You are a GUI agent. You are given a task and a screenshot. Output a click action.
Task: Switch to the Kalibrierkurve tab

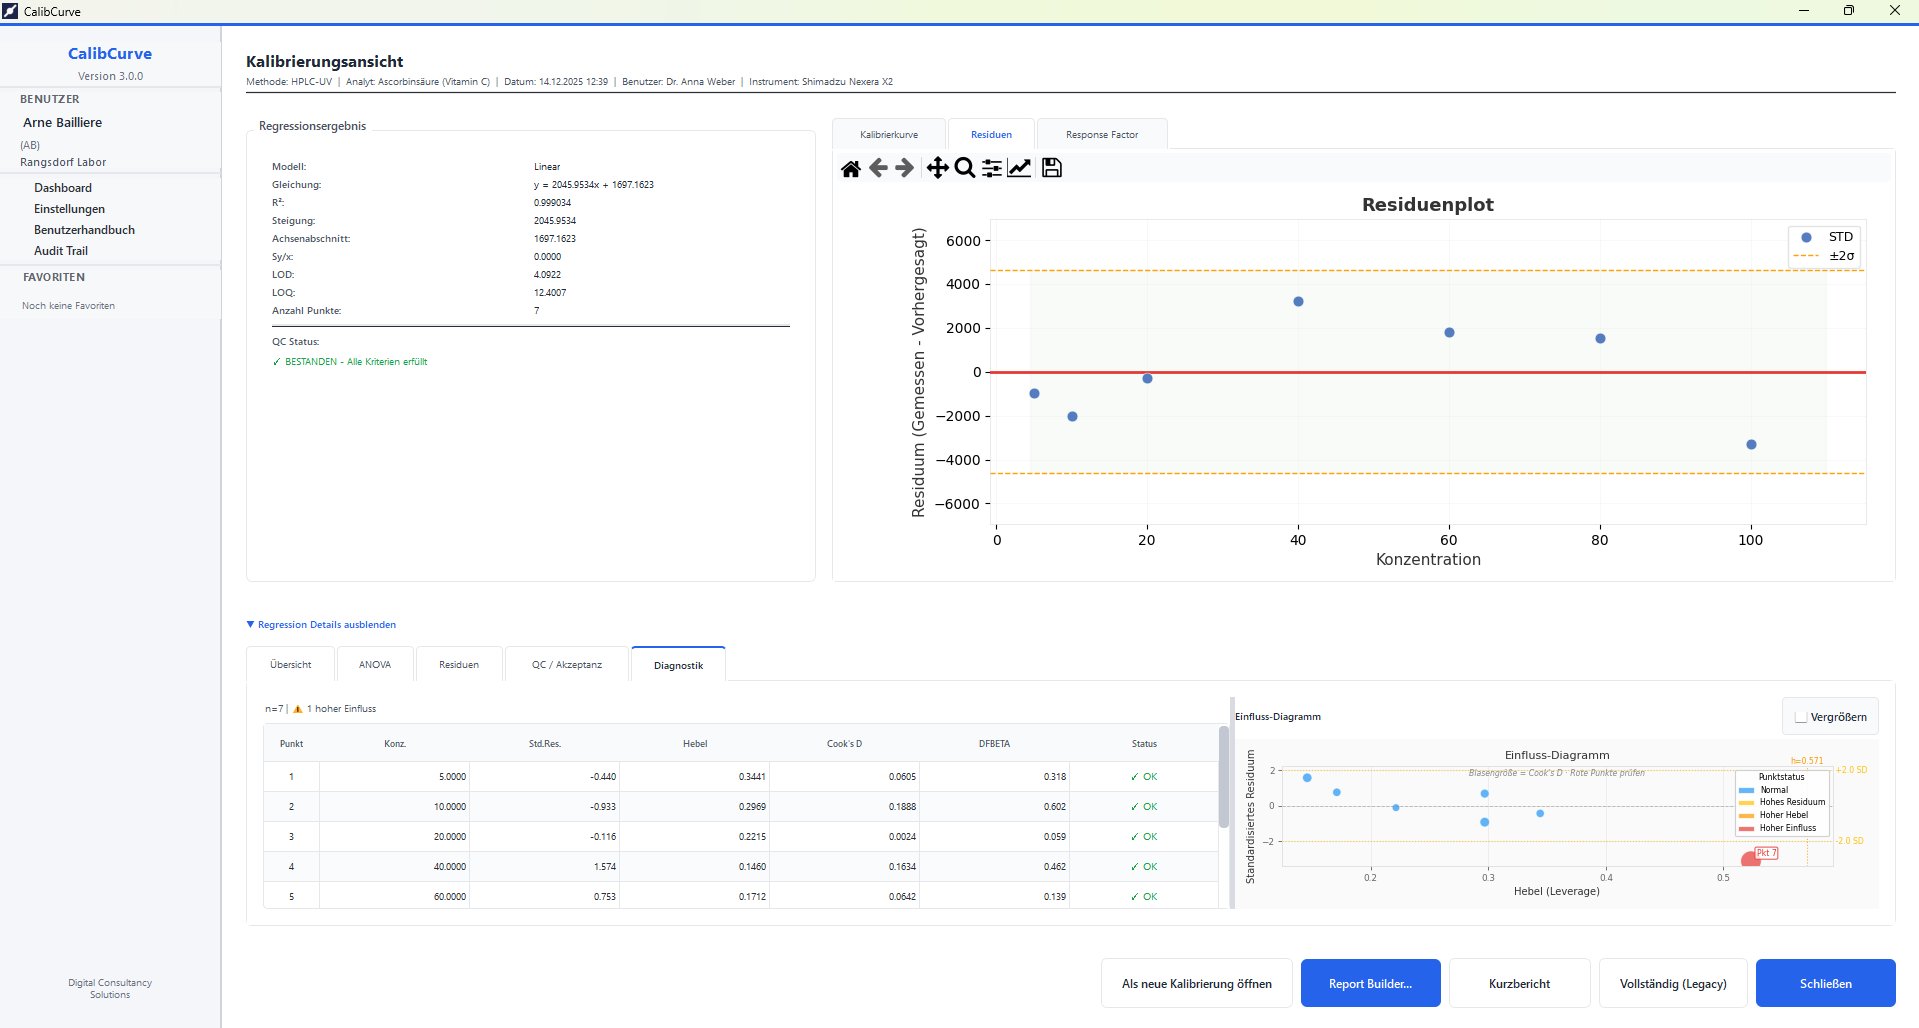(x=888, y=135)
